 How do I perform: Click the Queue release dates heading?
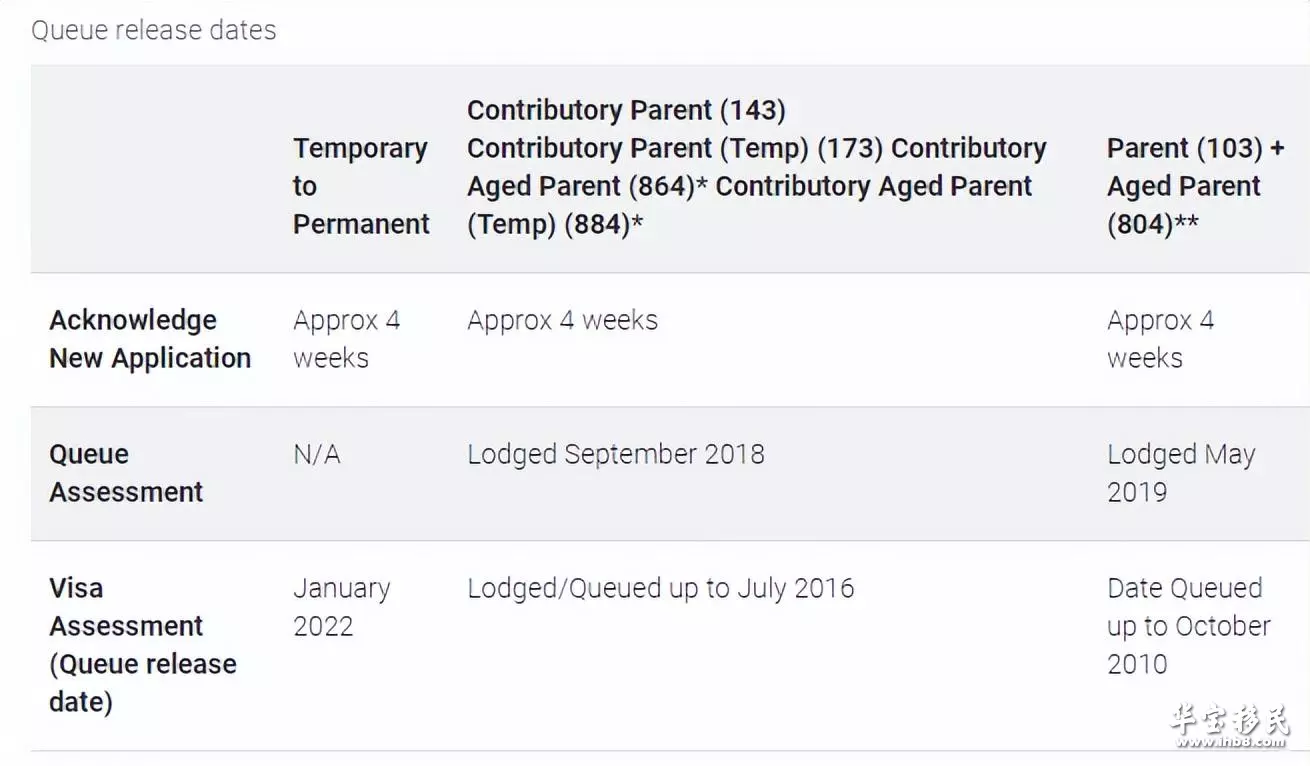[154, 30]
